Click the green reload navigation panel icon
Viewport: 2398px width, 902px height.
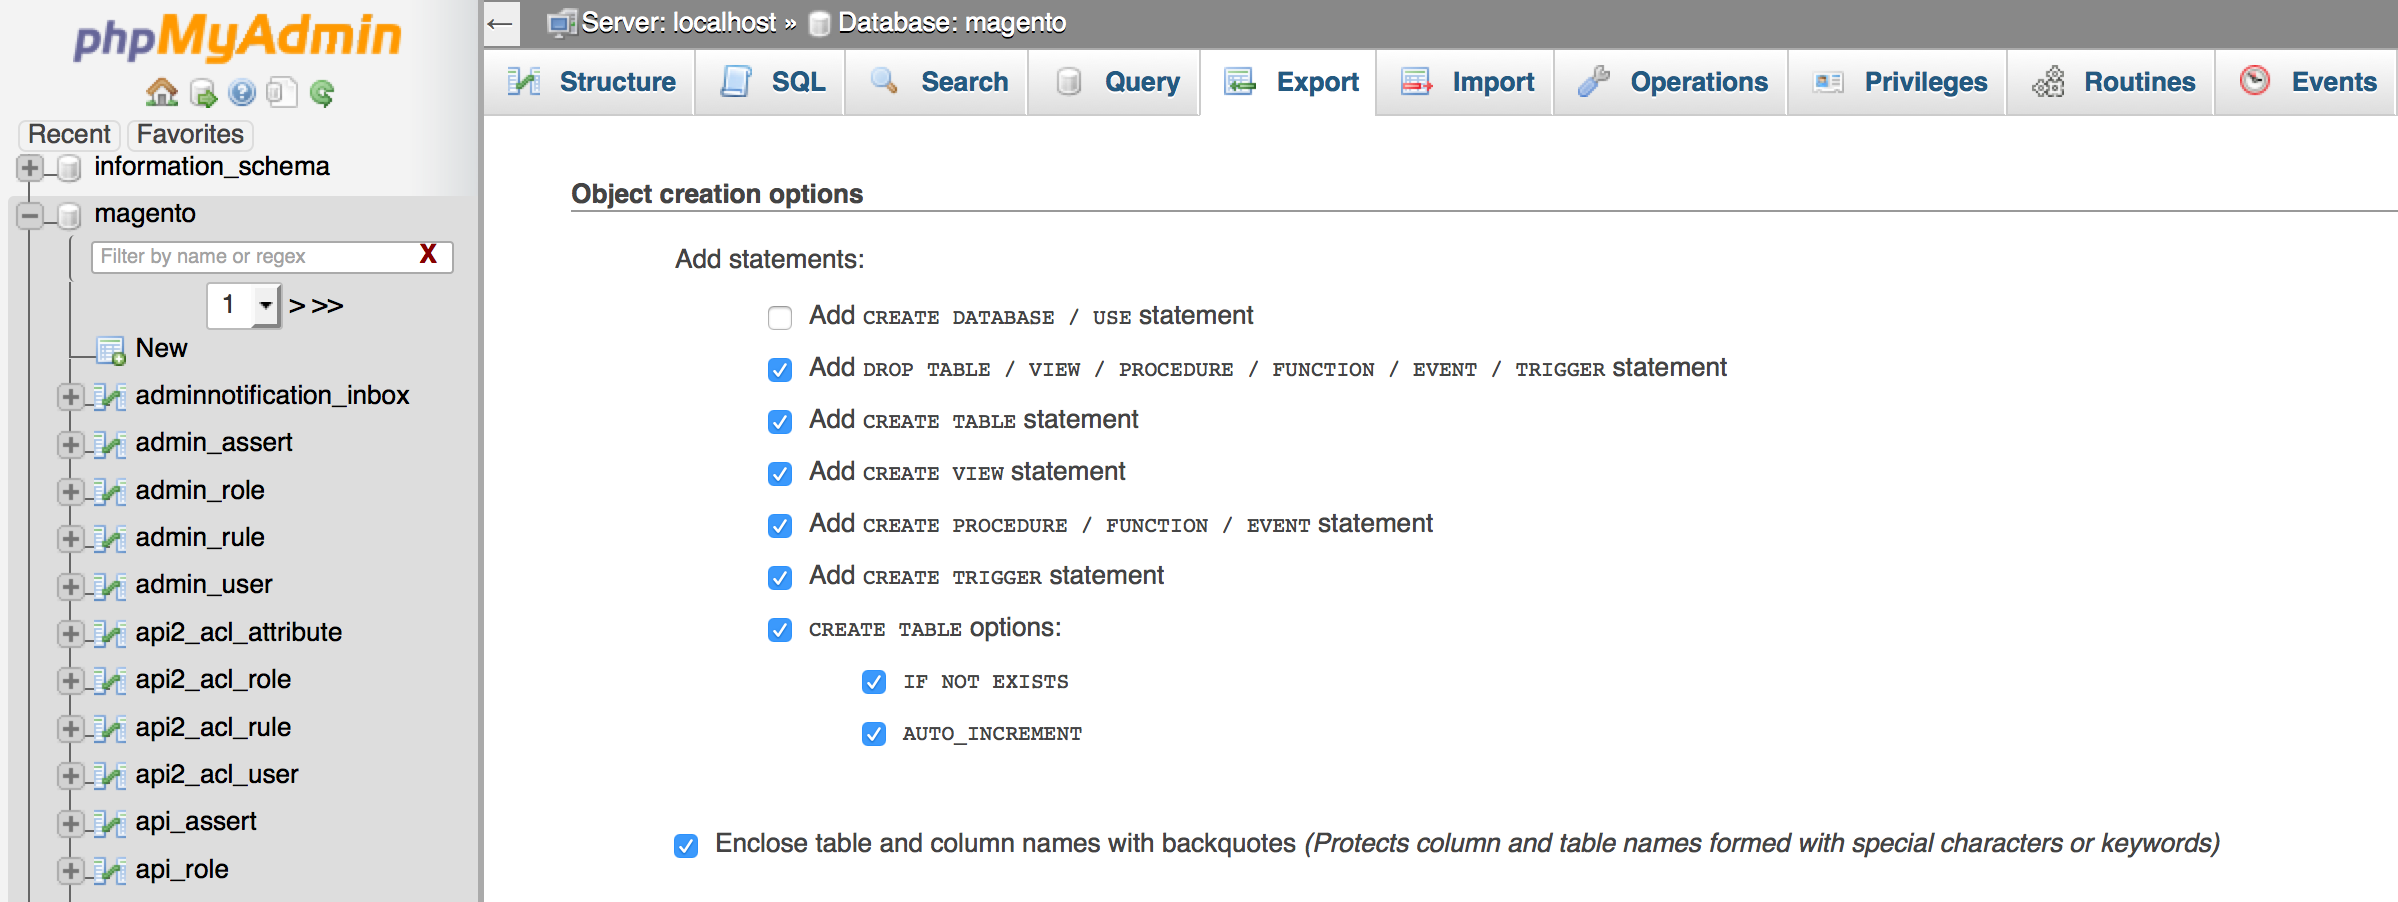(322, 93)
